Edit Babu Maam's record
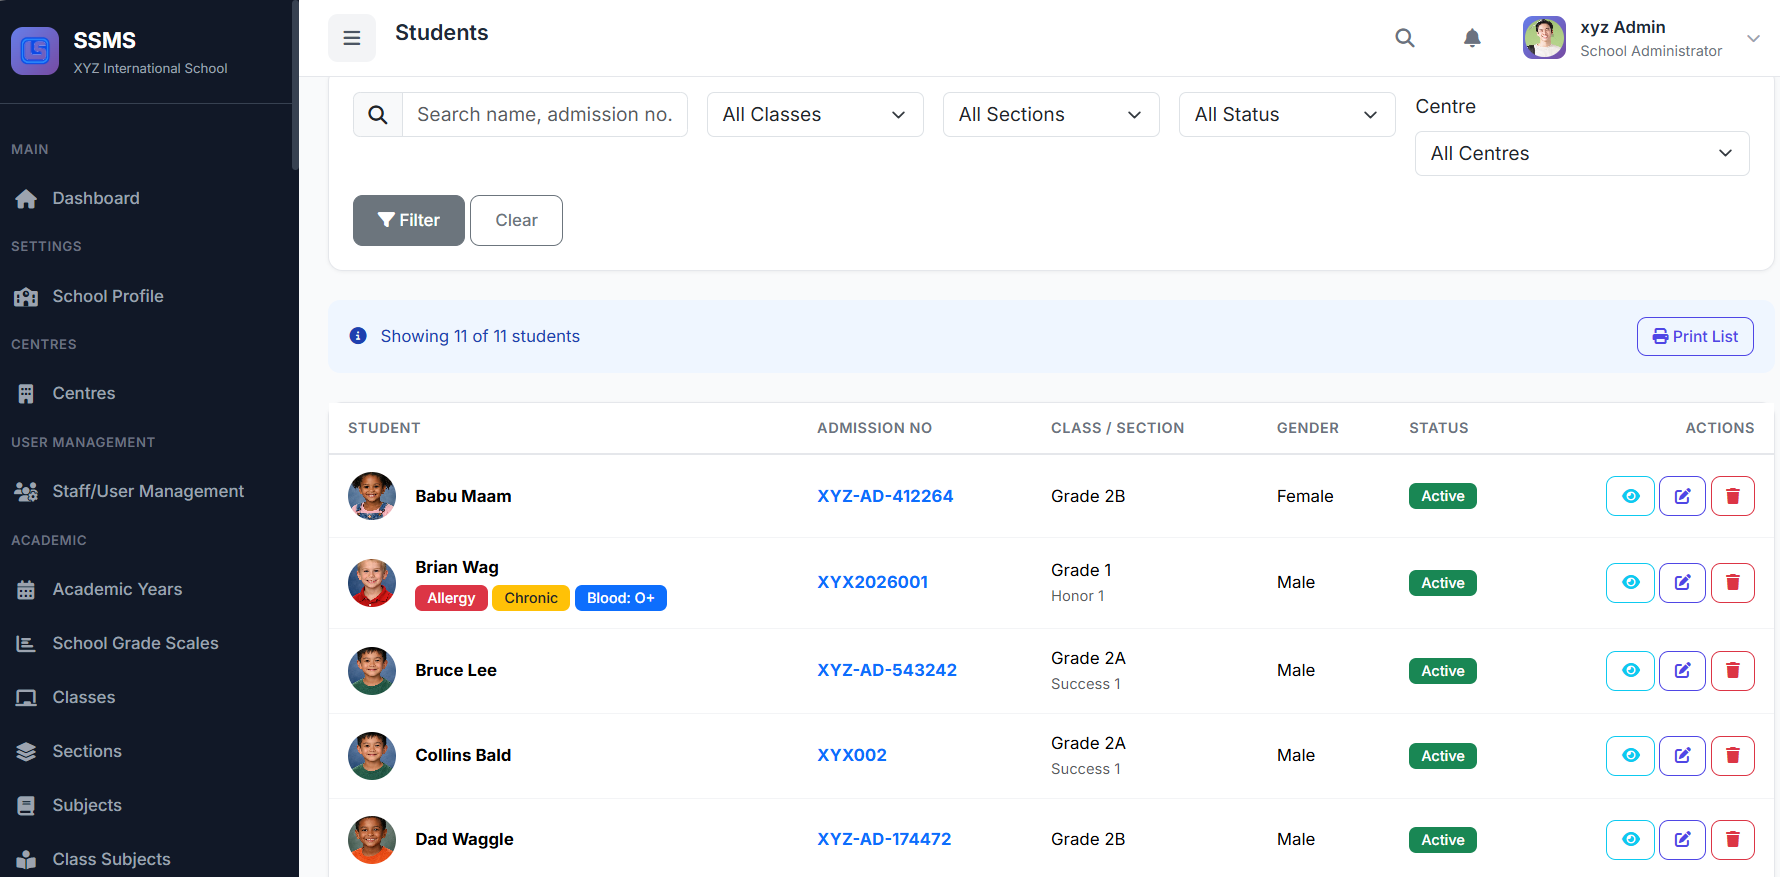Viewport: 1780px width, 877px height. point(1682,496)
